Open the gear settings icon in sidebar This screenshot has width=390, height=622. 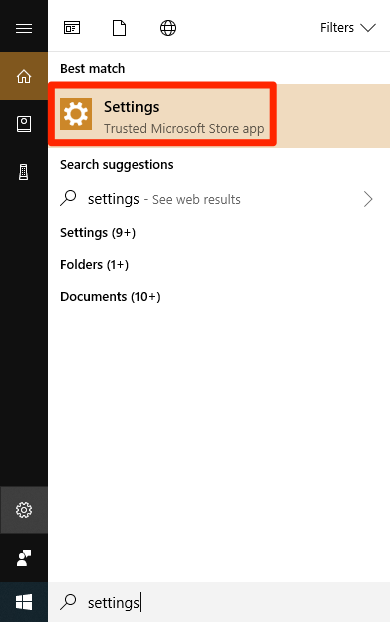(x=24, y=510)
